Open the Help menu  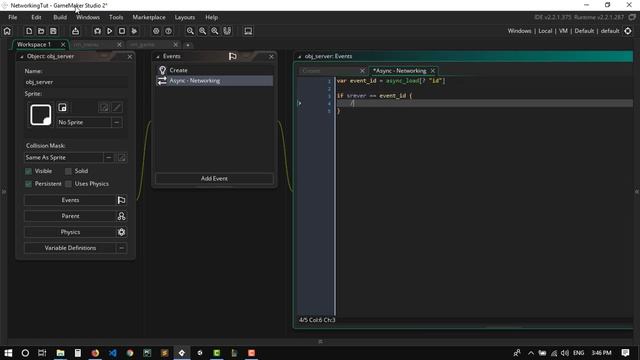(x=211, y=17)
